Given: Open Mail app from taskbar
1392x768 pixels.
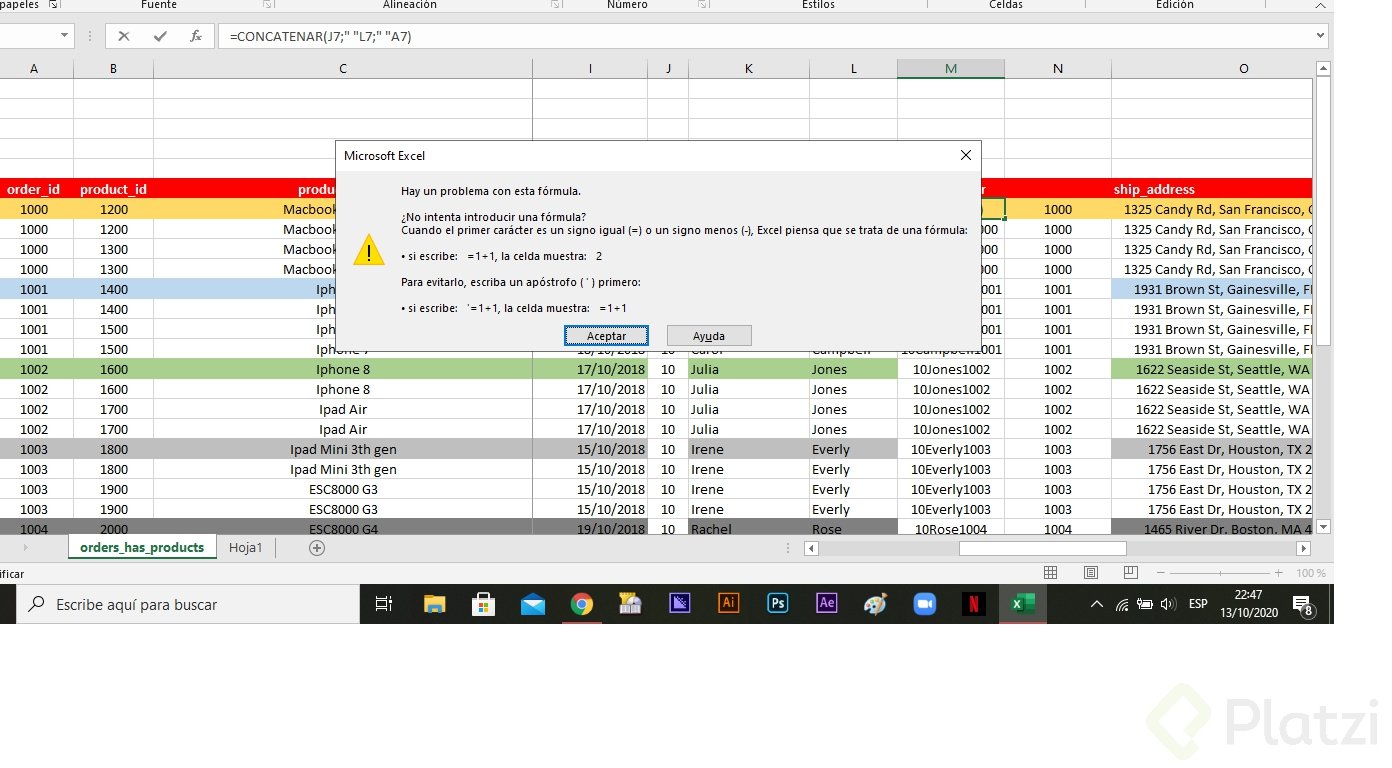Looking at the screenshot, I should 533,604.
